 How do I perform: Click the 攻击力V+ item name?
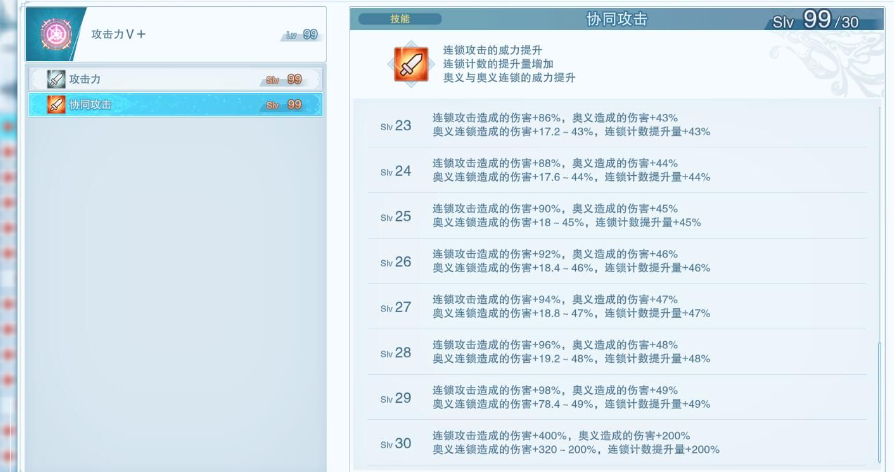pyautogui.click(x=119, y=34)
